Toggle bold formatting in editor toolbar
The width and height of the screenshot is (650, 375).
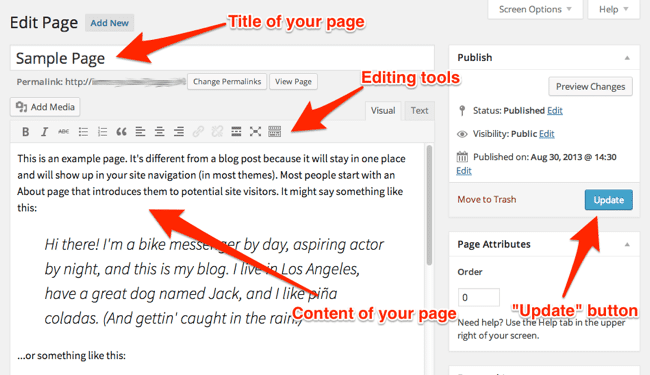pos(25,132)
